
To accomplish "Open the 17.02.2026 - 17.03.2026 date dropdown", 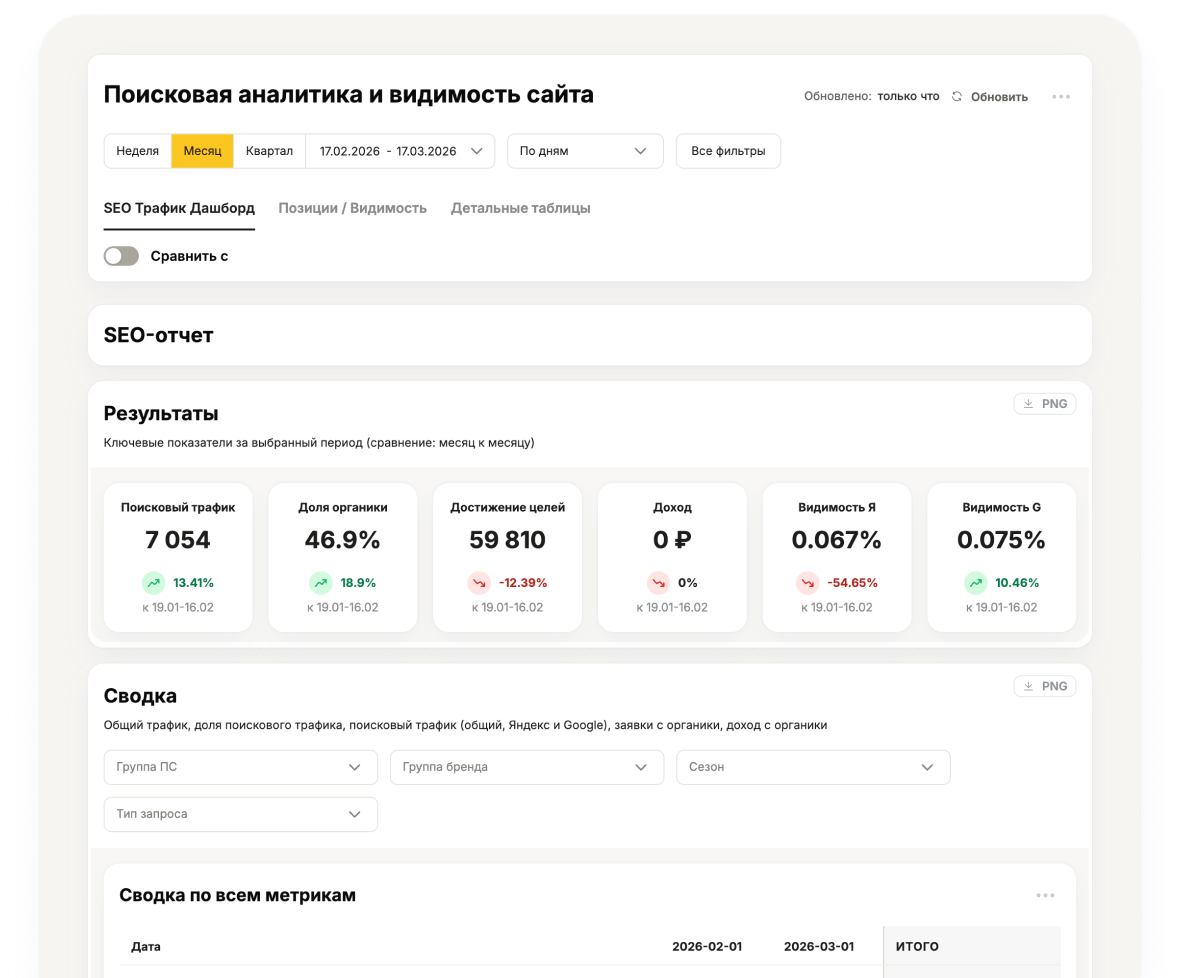I will [x=399, y=151].
